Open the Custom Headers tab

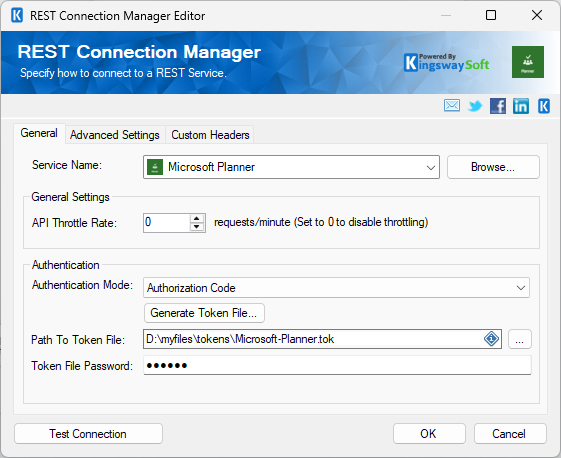click(210, 135)
